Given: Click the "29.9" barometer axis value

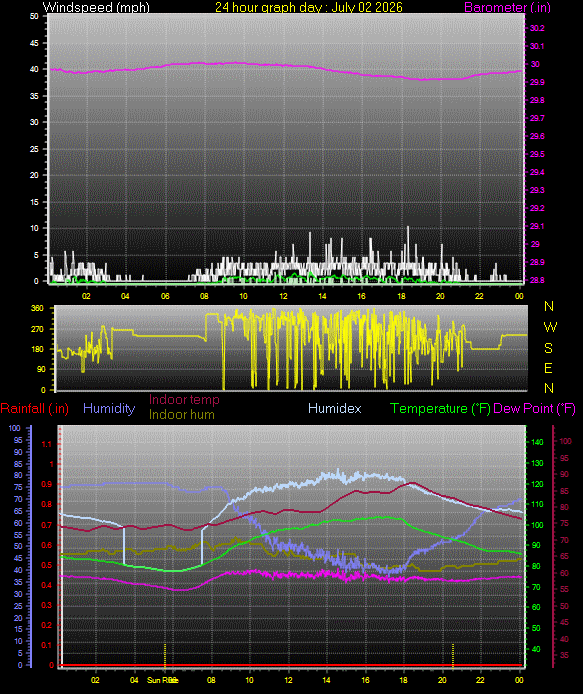Looking at the screenshot, I should pyautogui.click(x=537, y=82).
